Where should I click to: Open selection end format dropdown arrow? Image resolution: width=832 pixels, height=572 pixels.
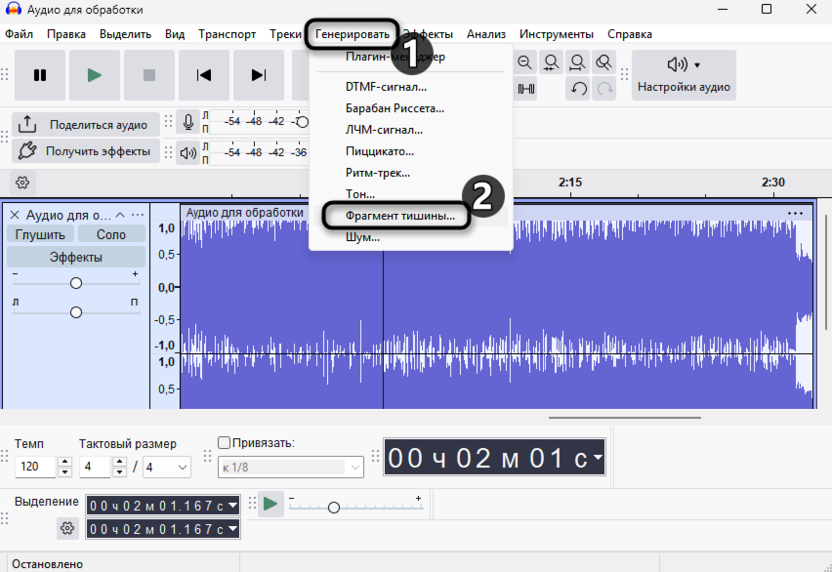[233, 529]
